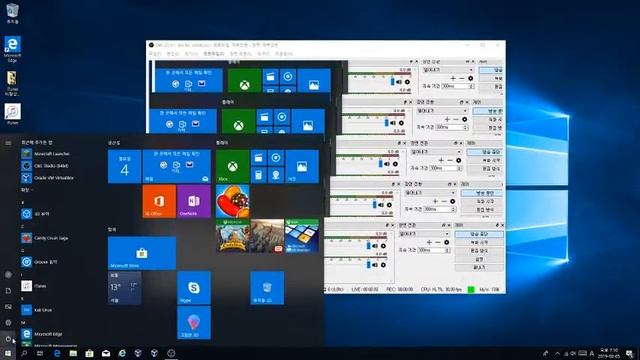Open the Calendar tile showing 4
This screenshot has width=640, height=360.
point(124,166)
